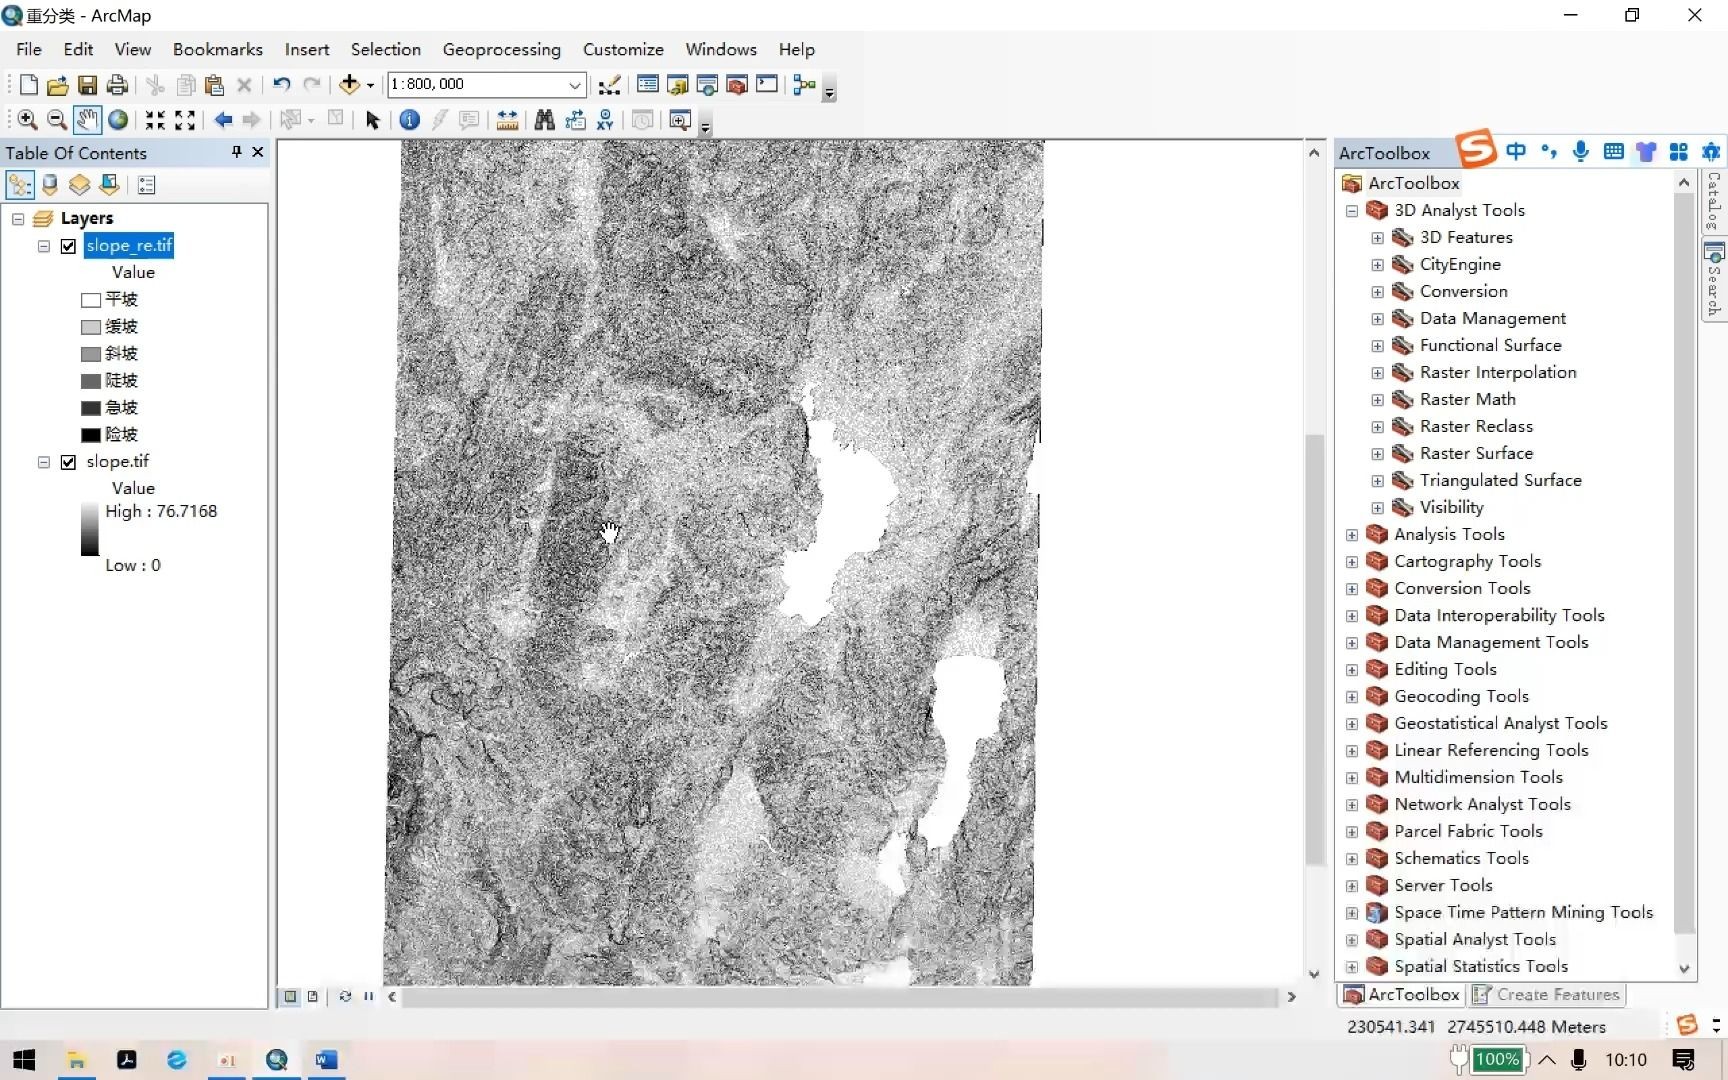Open the Editor toolbar icon
1728x1080 pixels.
pos(609,85)
